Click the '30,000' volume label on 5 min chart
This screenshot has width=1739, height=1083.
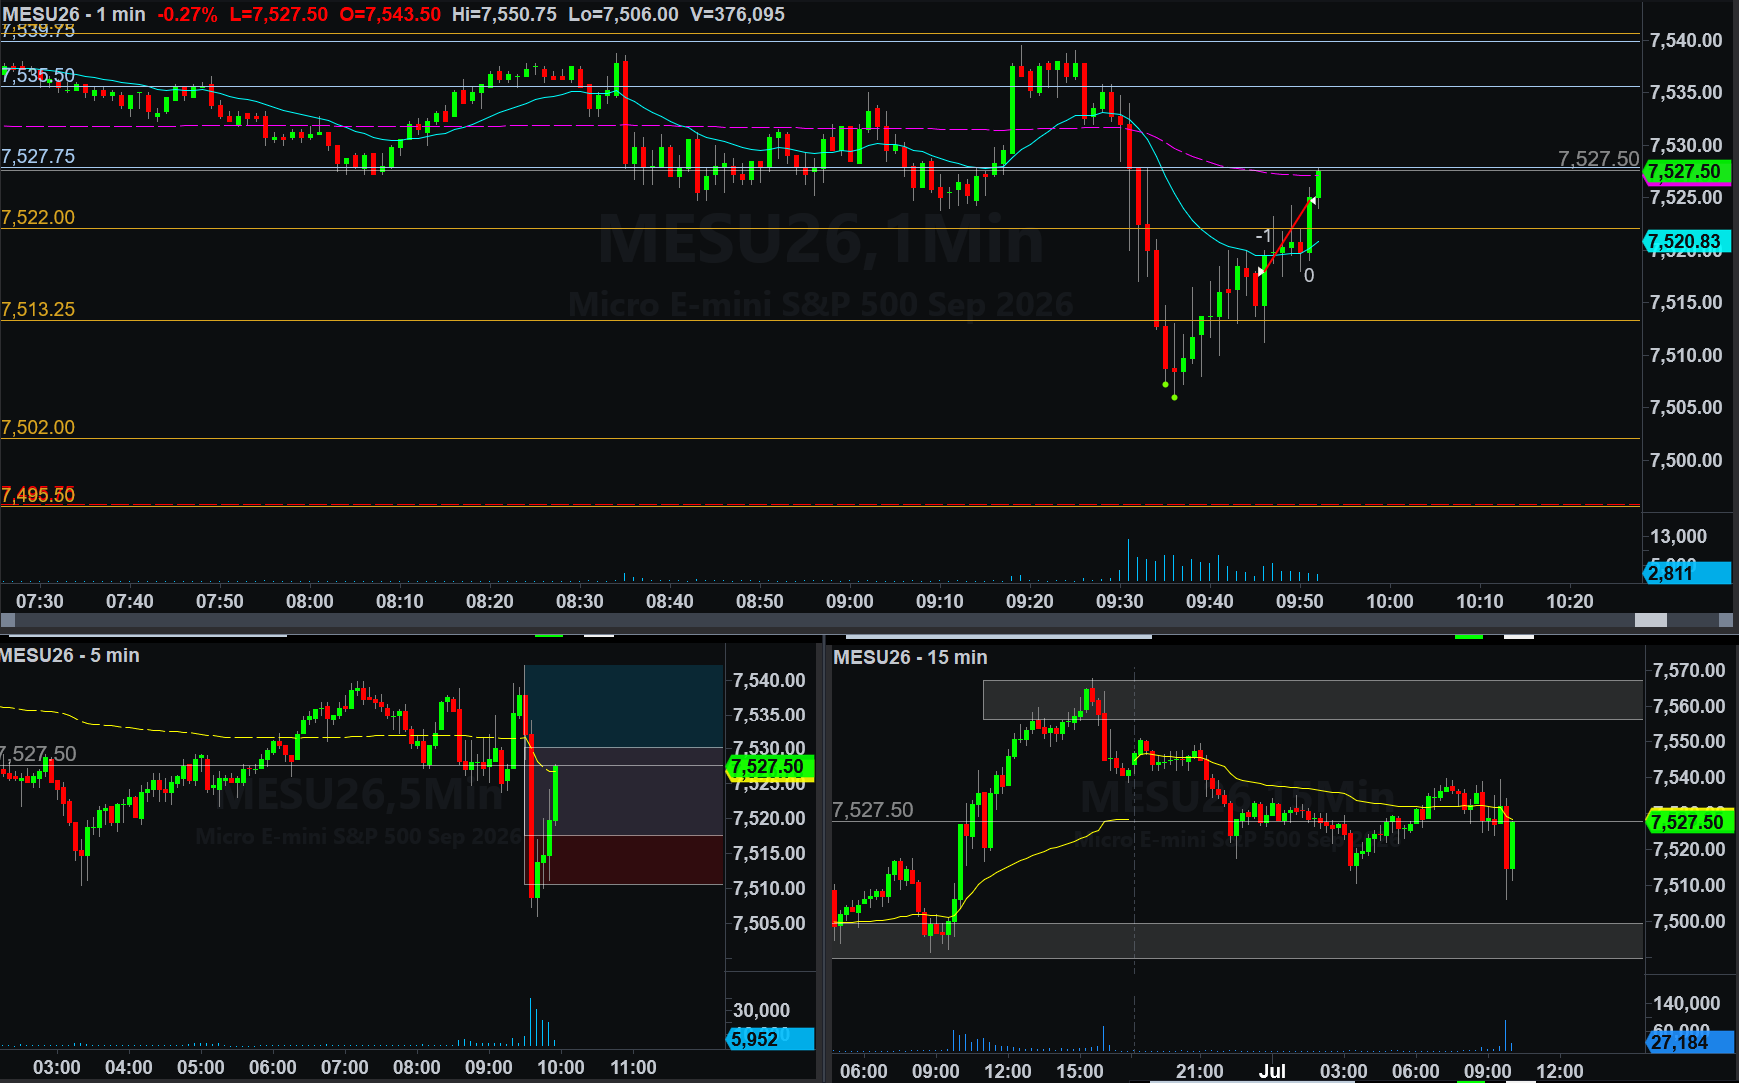(x=761, y=1010)
